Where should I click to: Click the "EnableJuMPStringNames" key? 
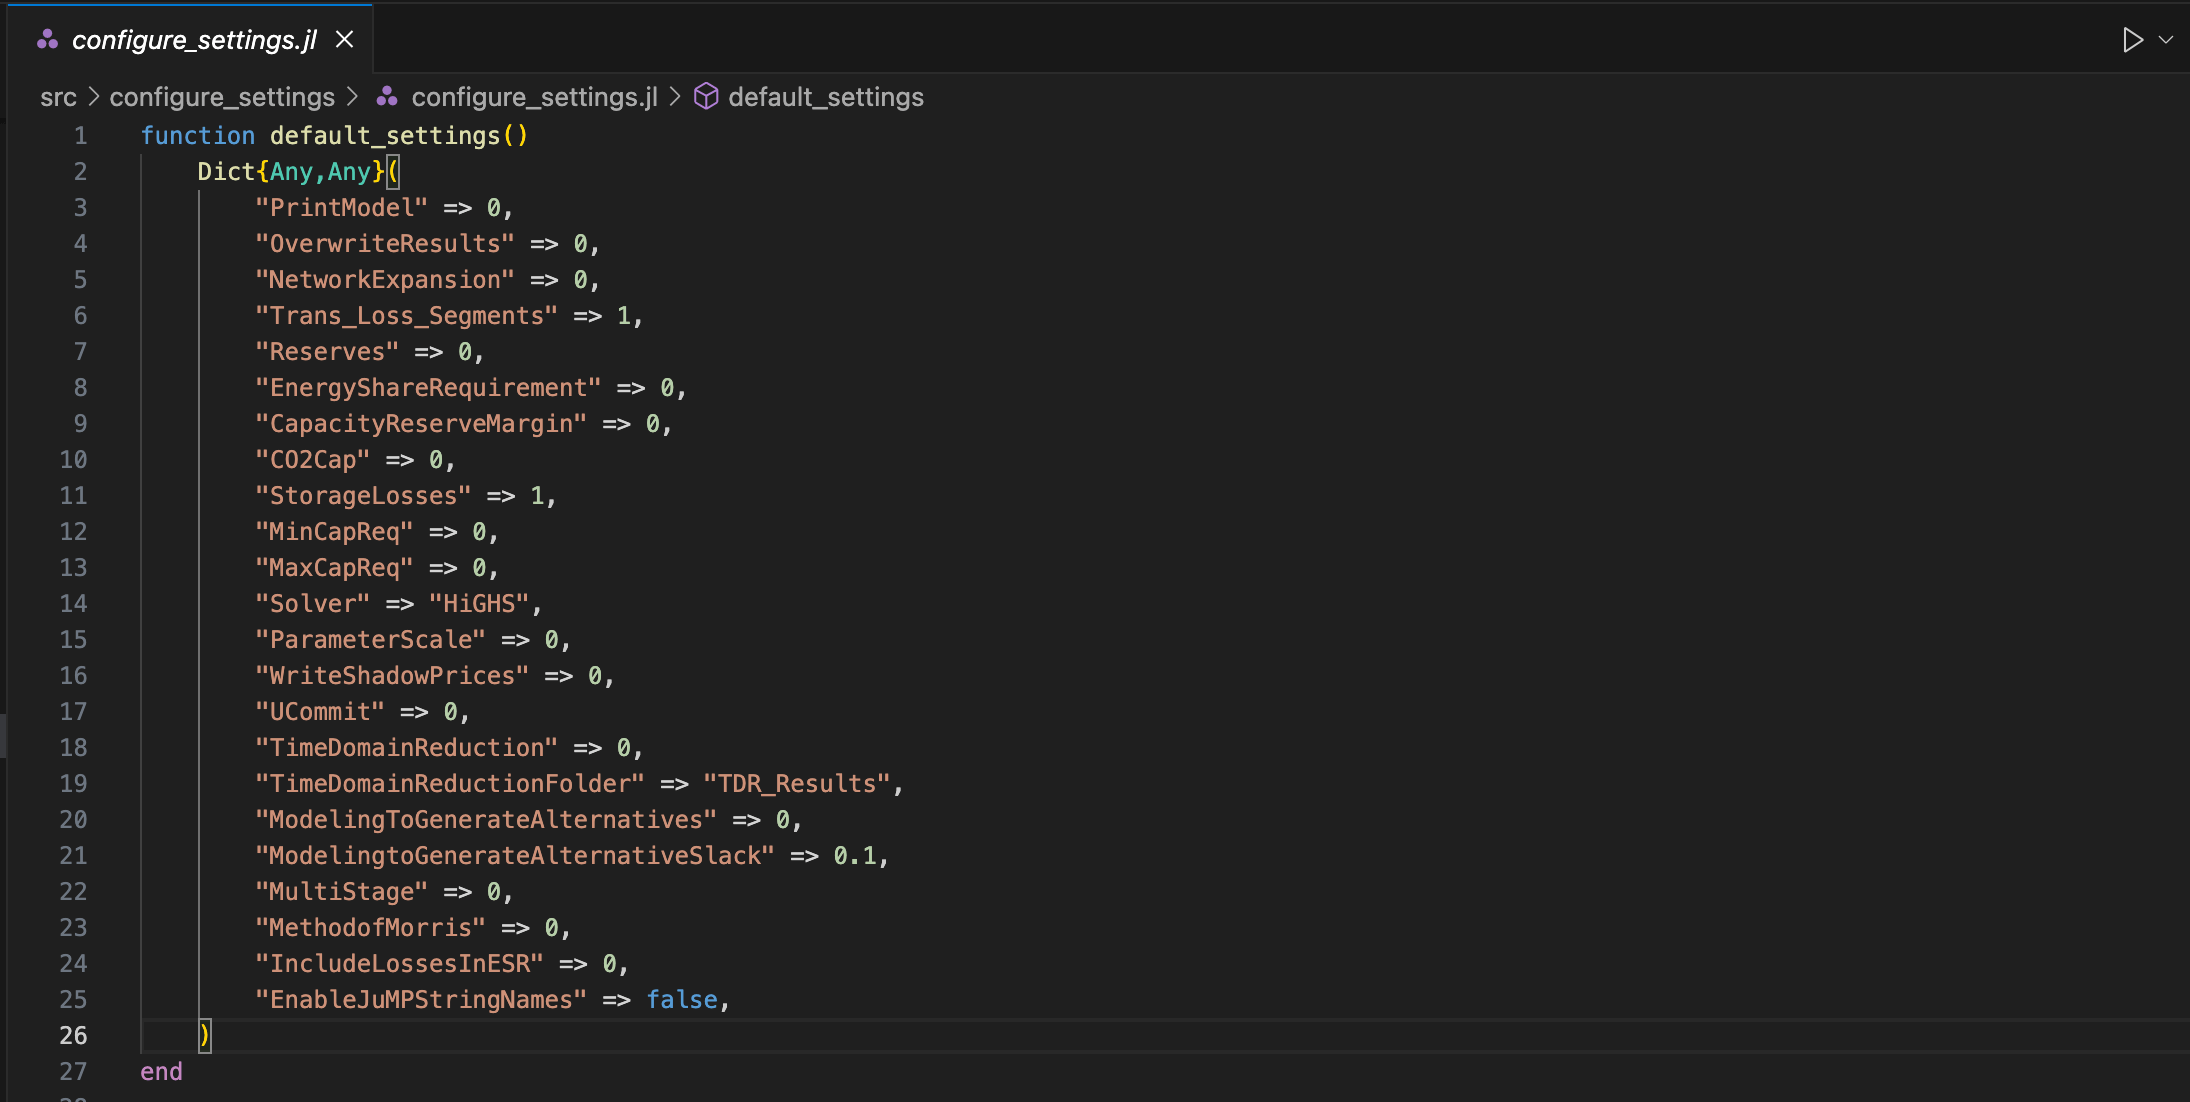[421, 1000]
